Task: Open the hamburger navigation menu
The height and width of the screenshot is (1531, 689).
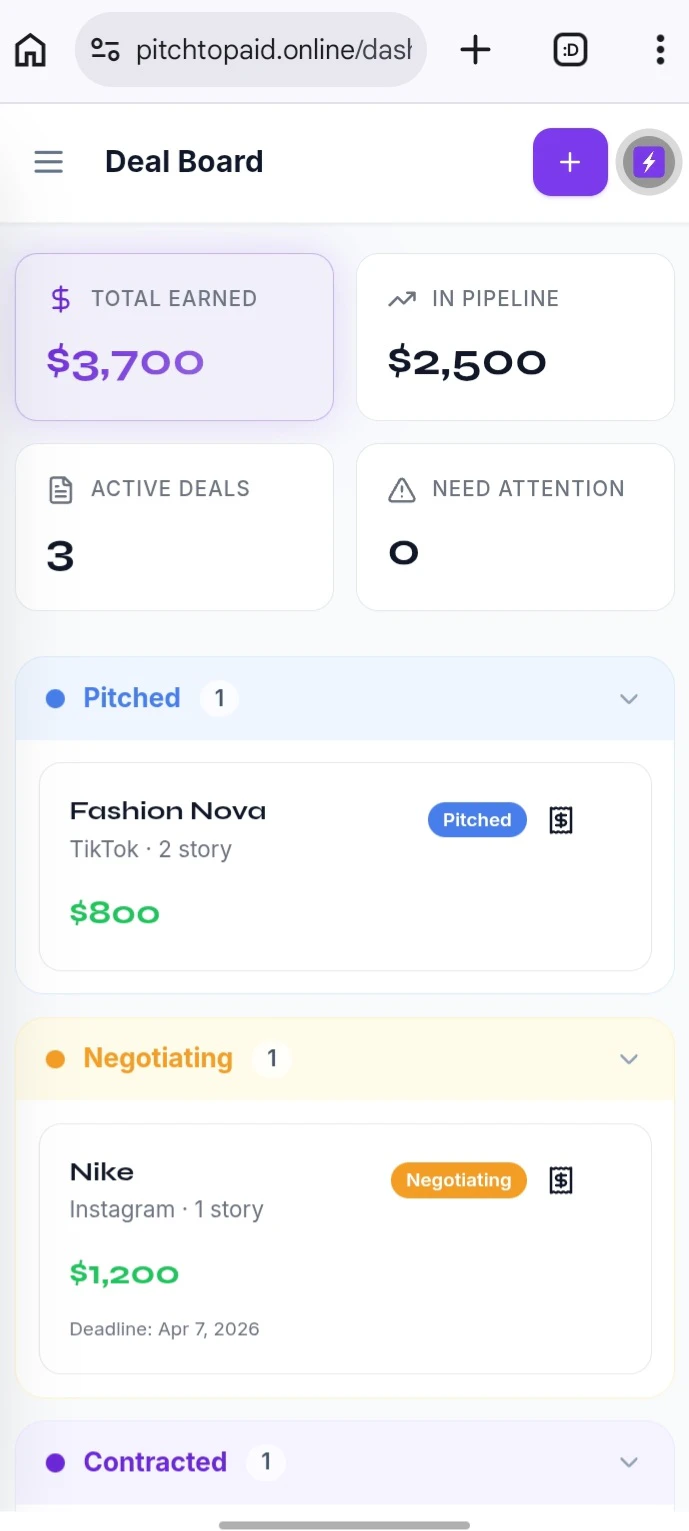Action: point(48,162)
